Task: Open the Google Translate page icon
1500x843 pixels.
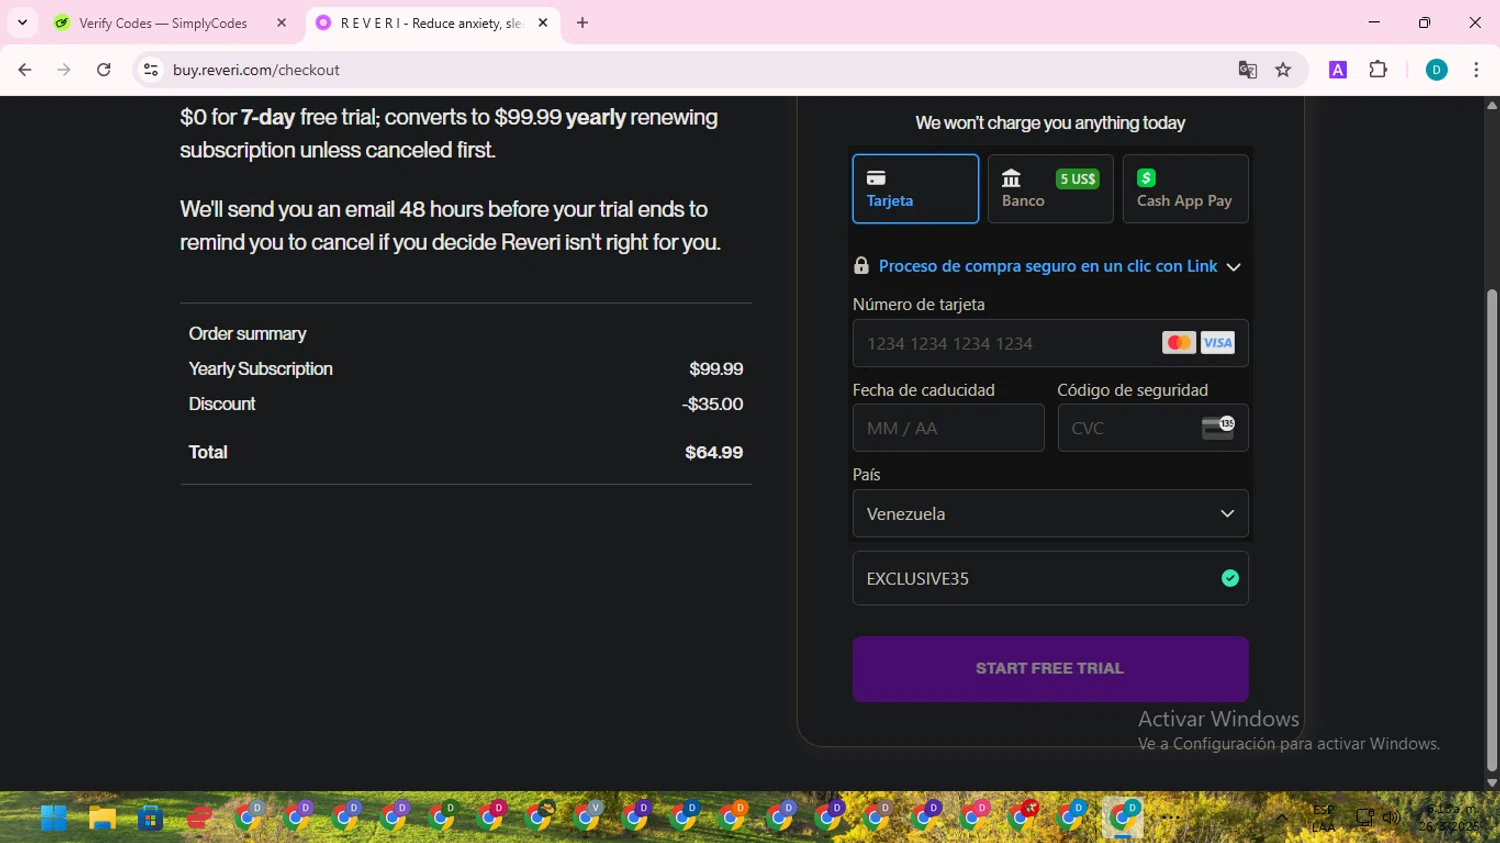Action: (x=1247, y=70)
